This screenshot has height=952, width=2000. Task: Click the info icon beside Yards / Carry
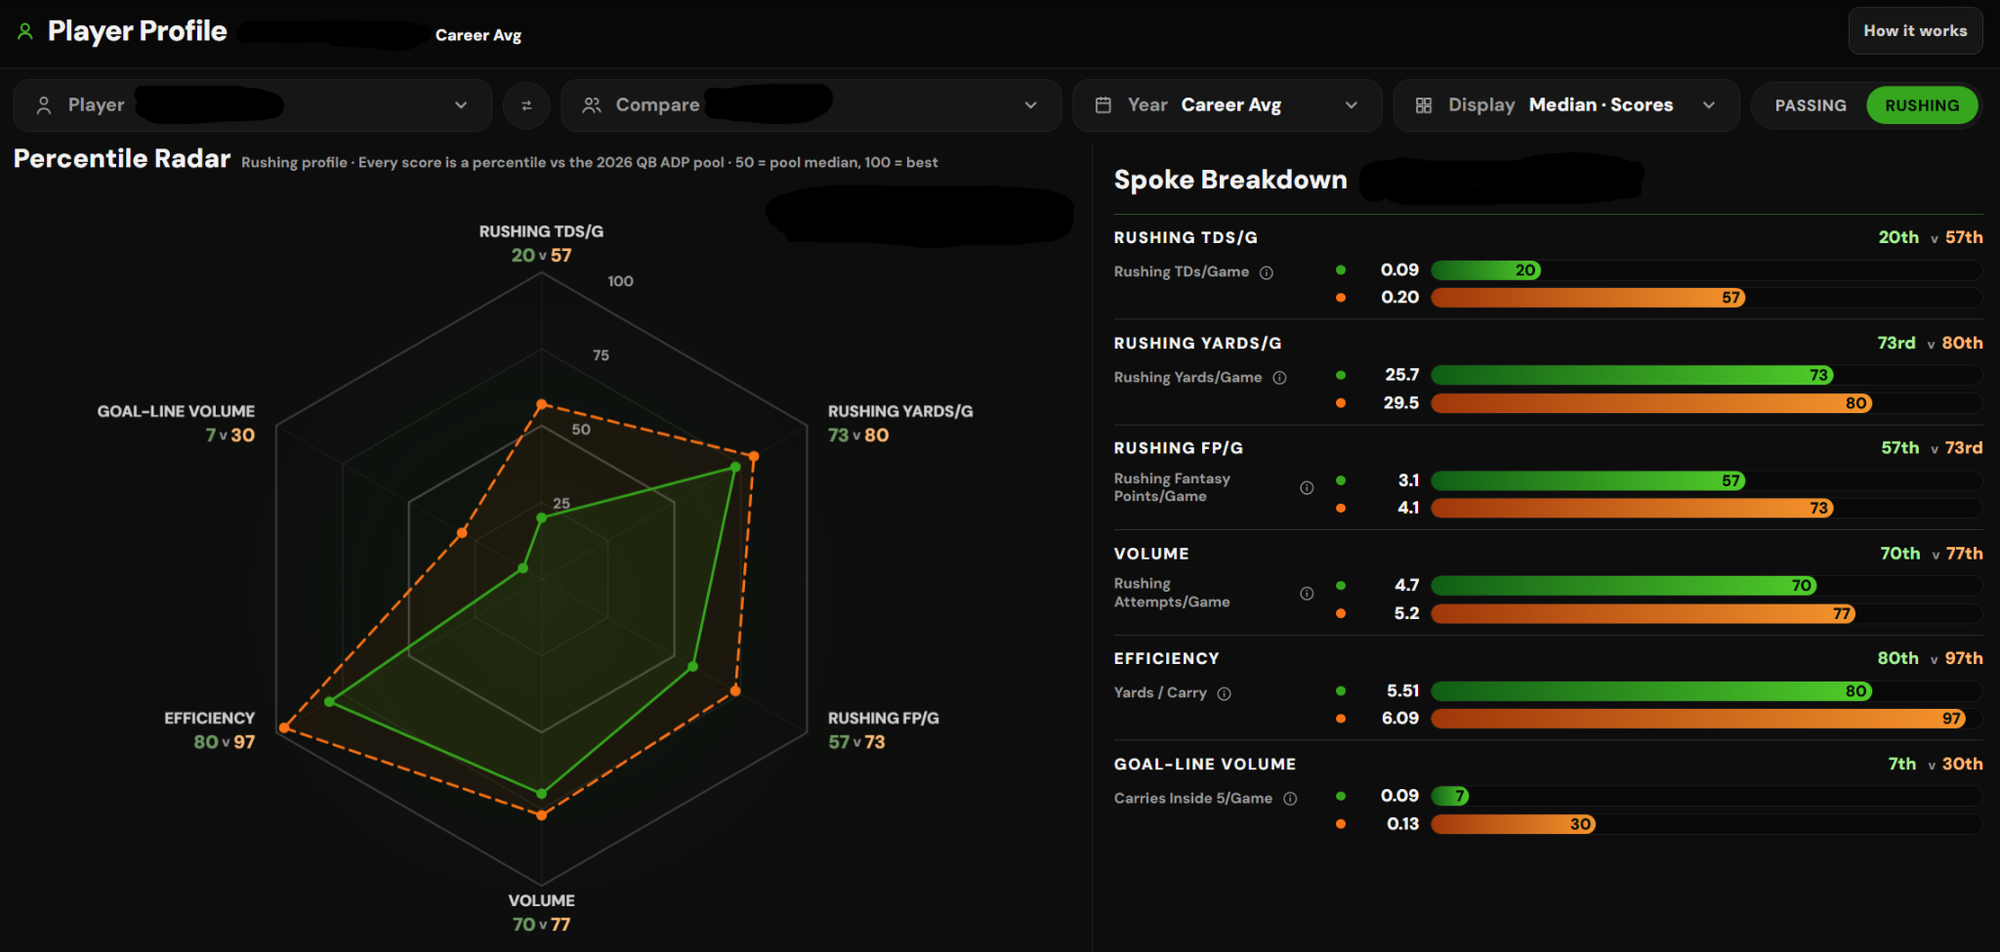(1224, 694)
